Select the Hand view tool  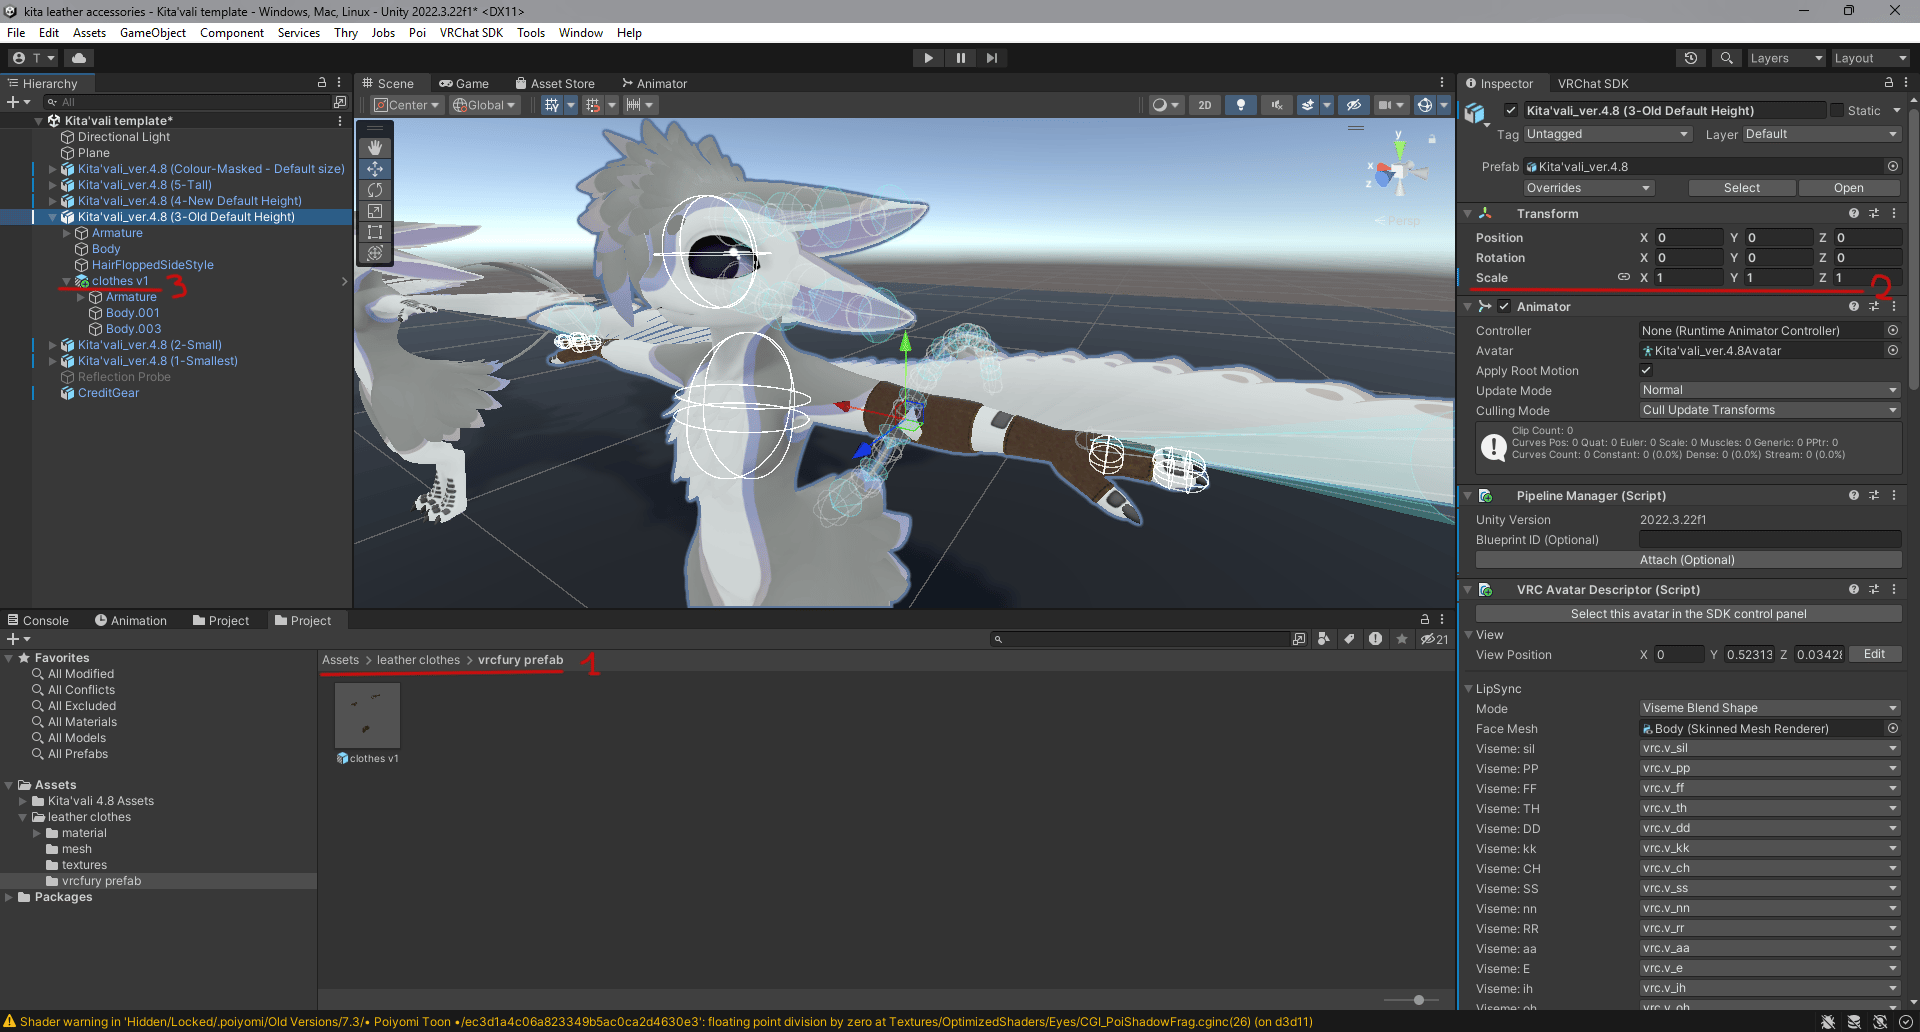[375, 148]
